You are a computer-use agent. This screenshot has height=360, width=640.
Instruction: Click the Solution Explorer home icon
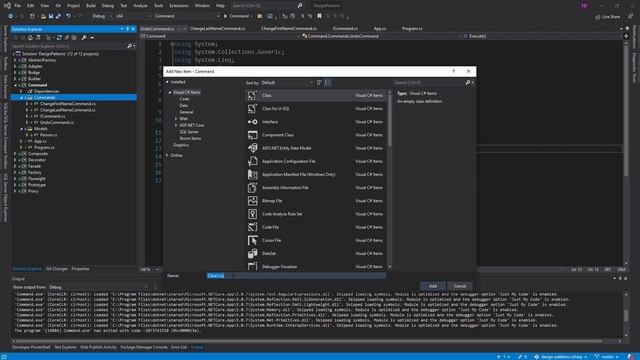tap(30, 38)
